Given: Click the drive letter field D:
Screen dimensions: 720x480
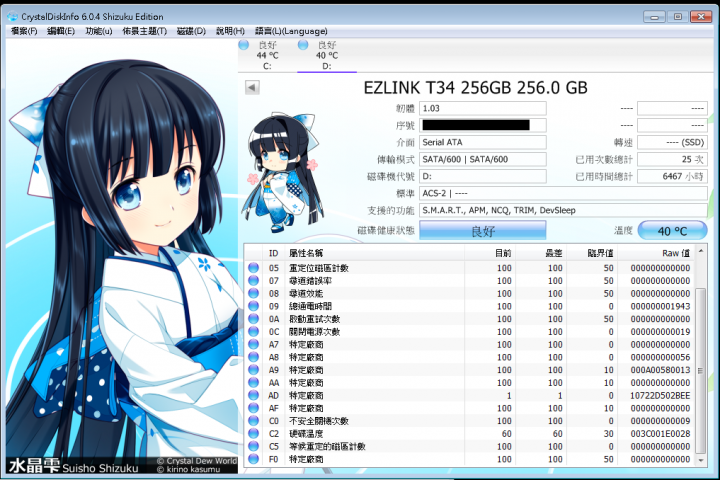Looking at the screenshot, I should [x=483, y=176].
